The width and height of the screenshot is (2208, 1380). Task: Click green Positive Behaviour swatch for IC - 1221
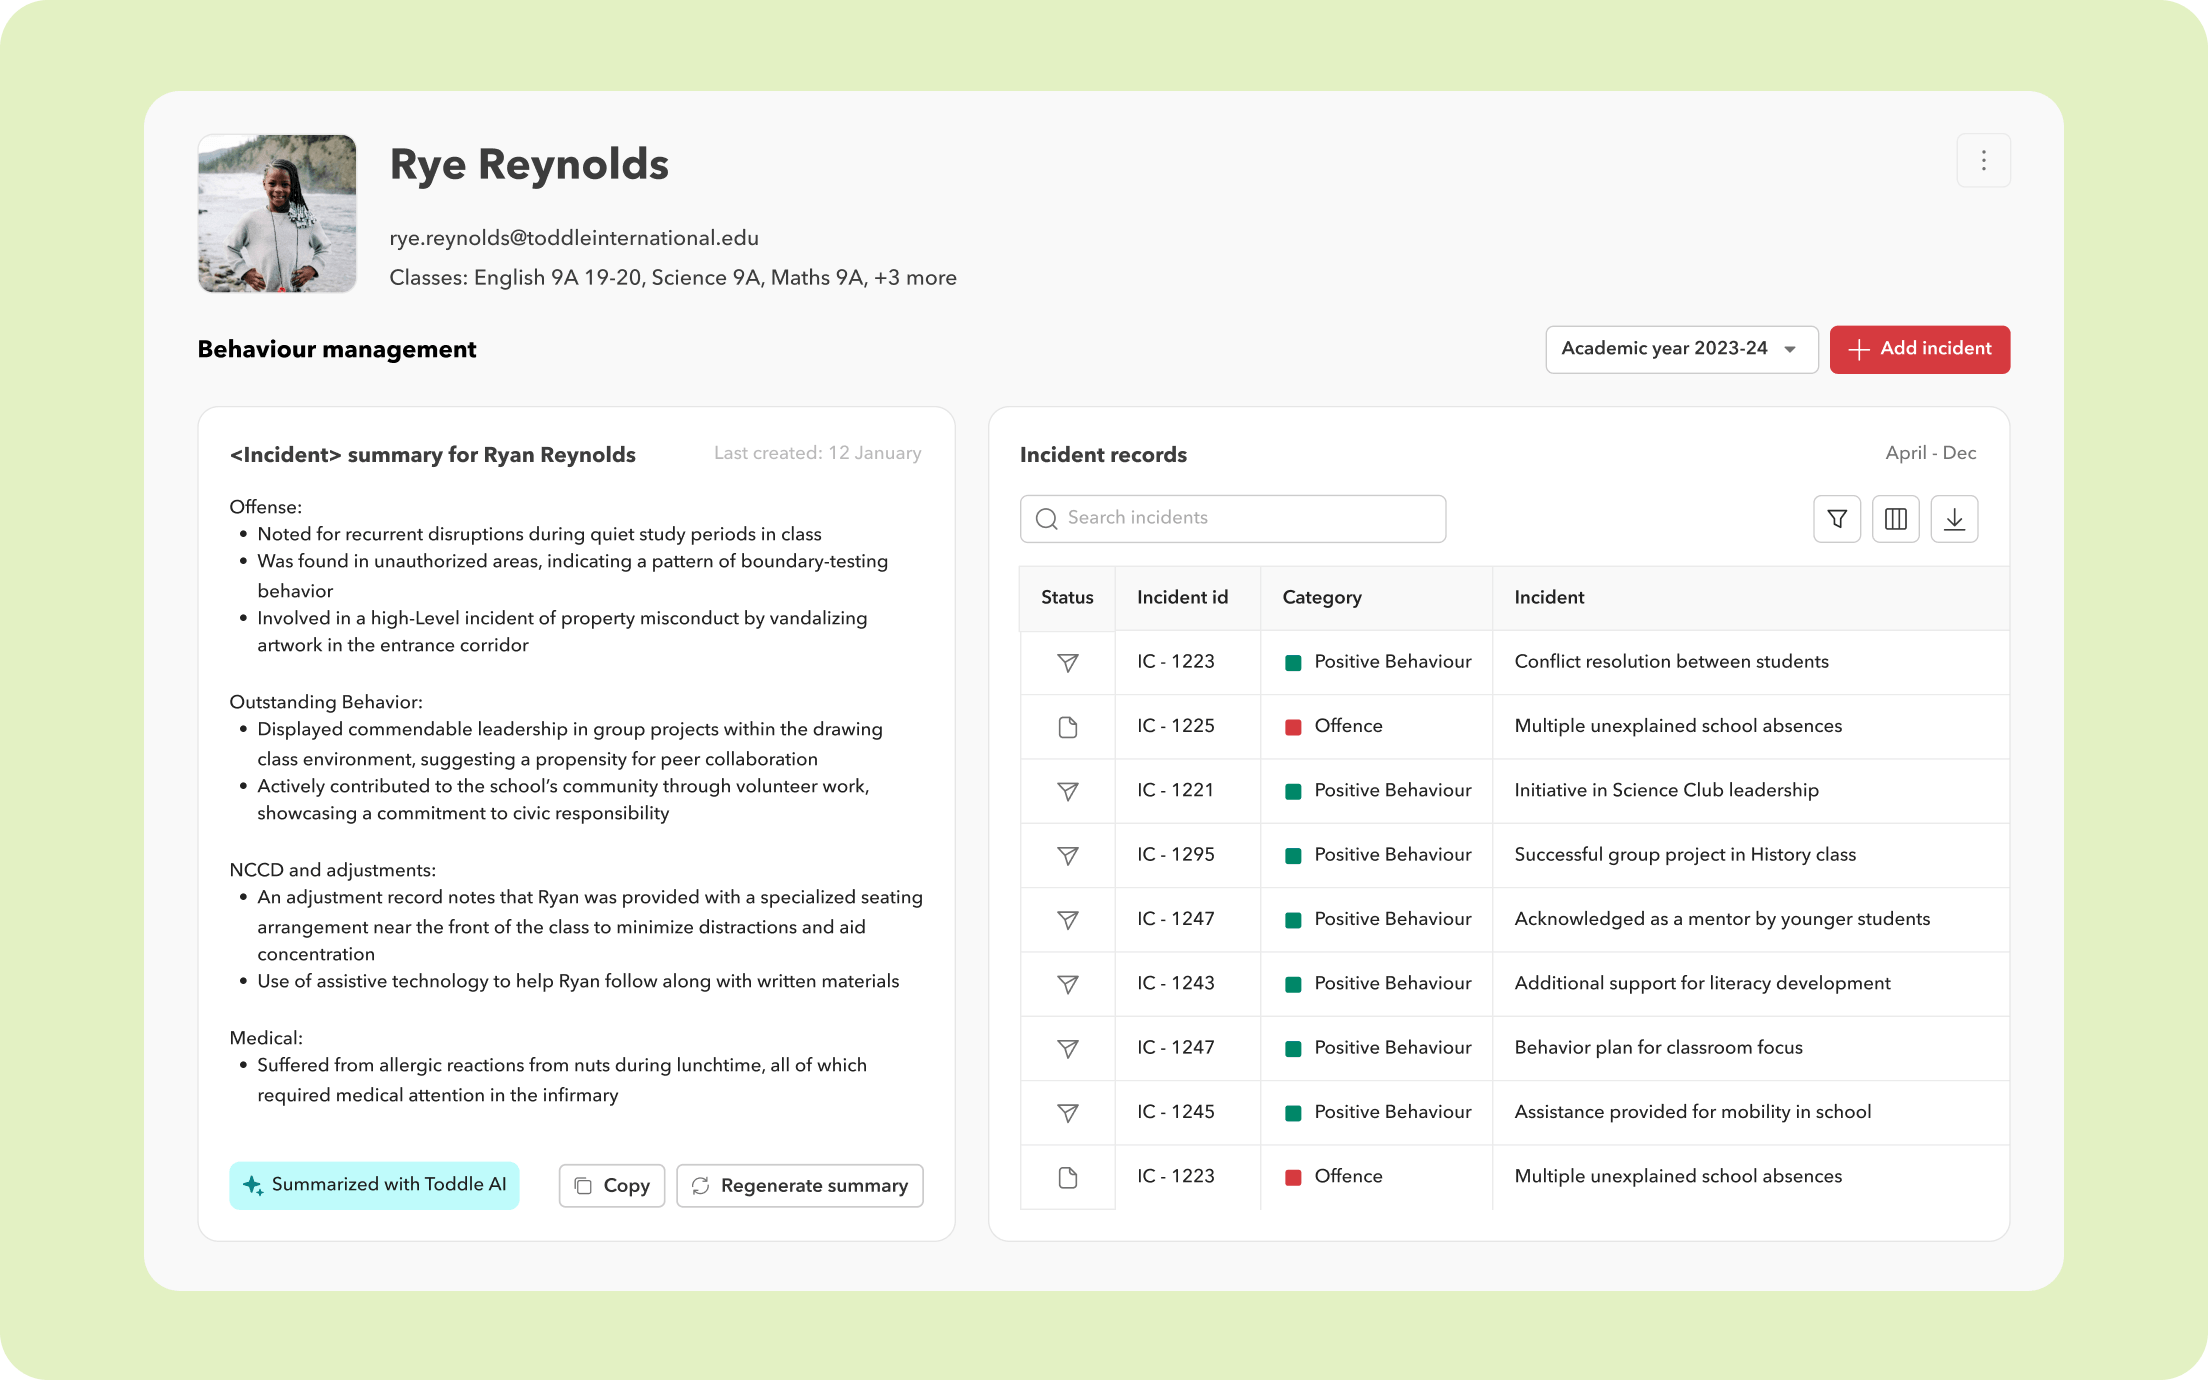(1293, 791)
